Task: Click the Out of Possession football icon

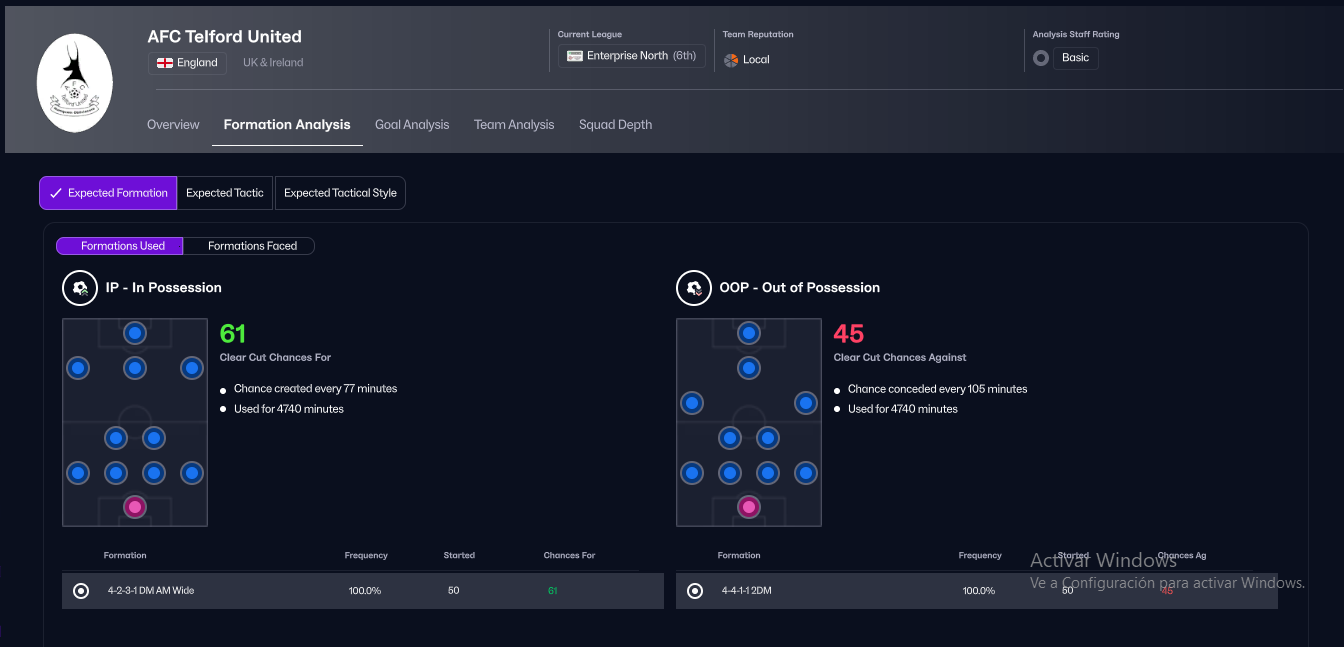Action: [694, 288]
